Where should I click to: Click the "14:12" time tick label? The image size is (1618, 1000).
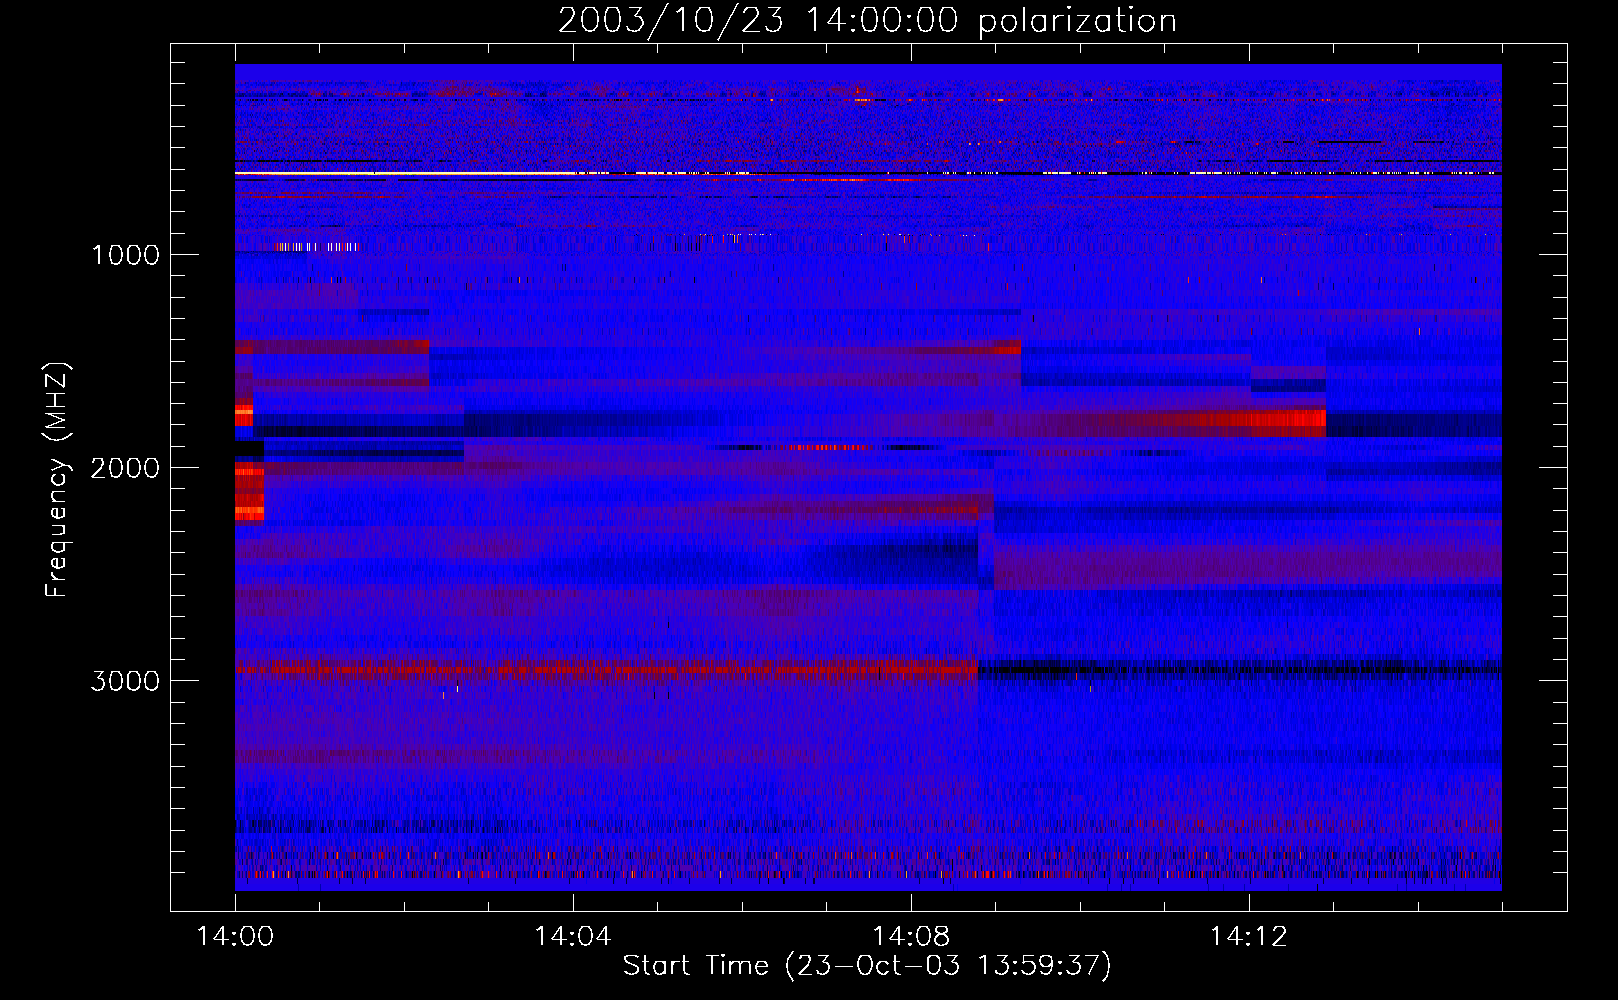tap(1248, 937)
